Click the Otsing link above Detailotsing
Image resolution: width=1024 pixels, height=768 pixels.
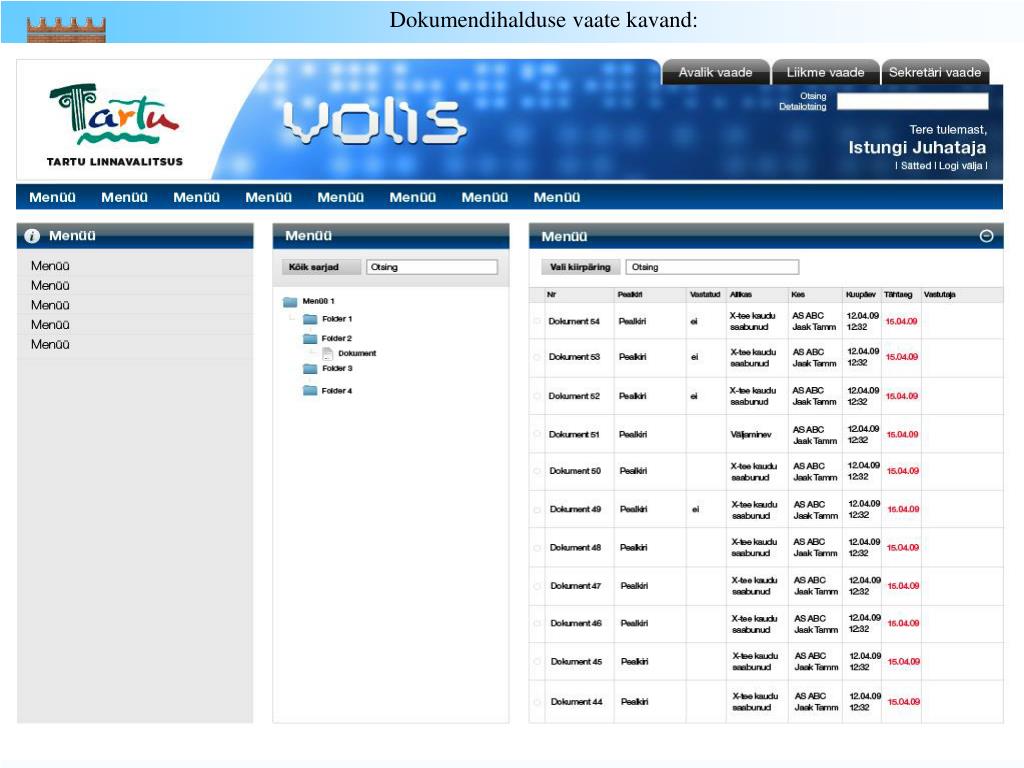coord(813,96)
